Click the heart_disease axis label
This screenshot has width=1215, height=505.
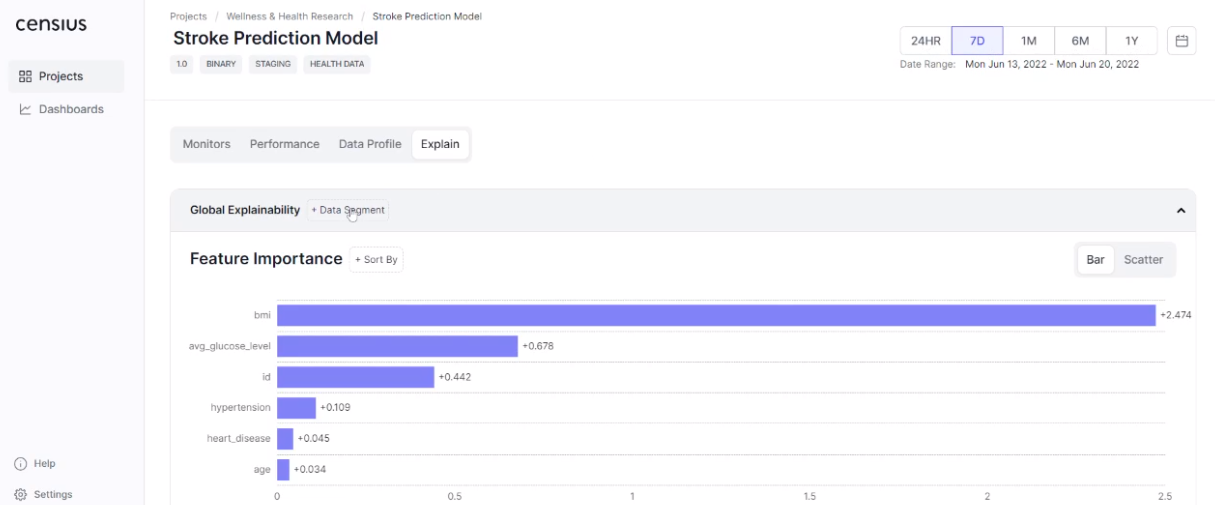[x=239, y=439]
